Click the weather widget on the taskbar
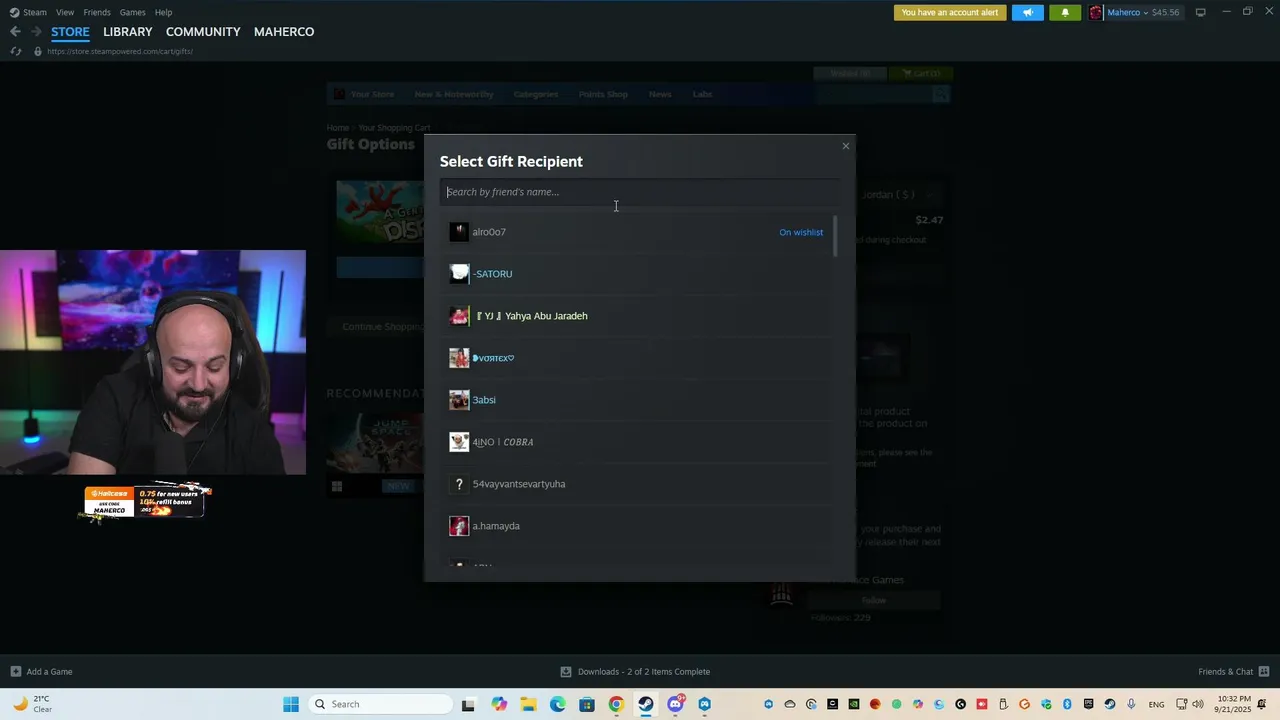1280x720 pixels. click(32, 704)
